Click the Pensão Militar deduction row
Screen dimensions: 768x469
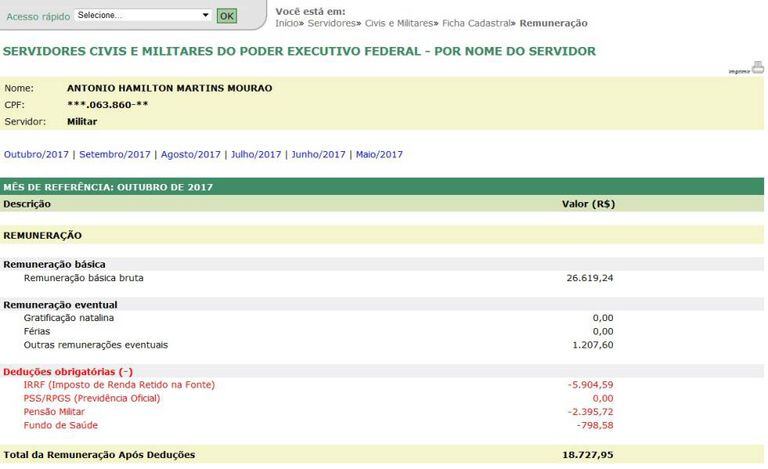[54, 412]
